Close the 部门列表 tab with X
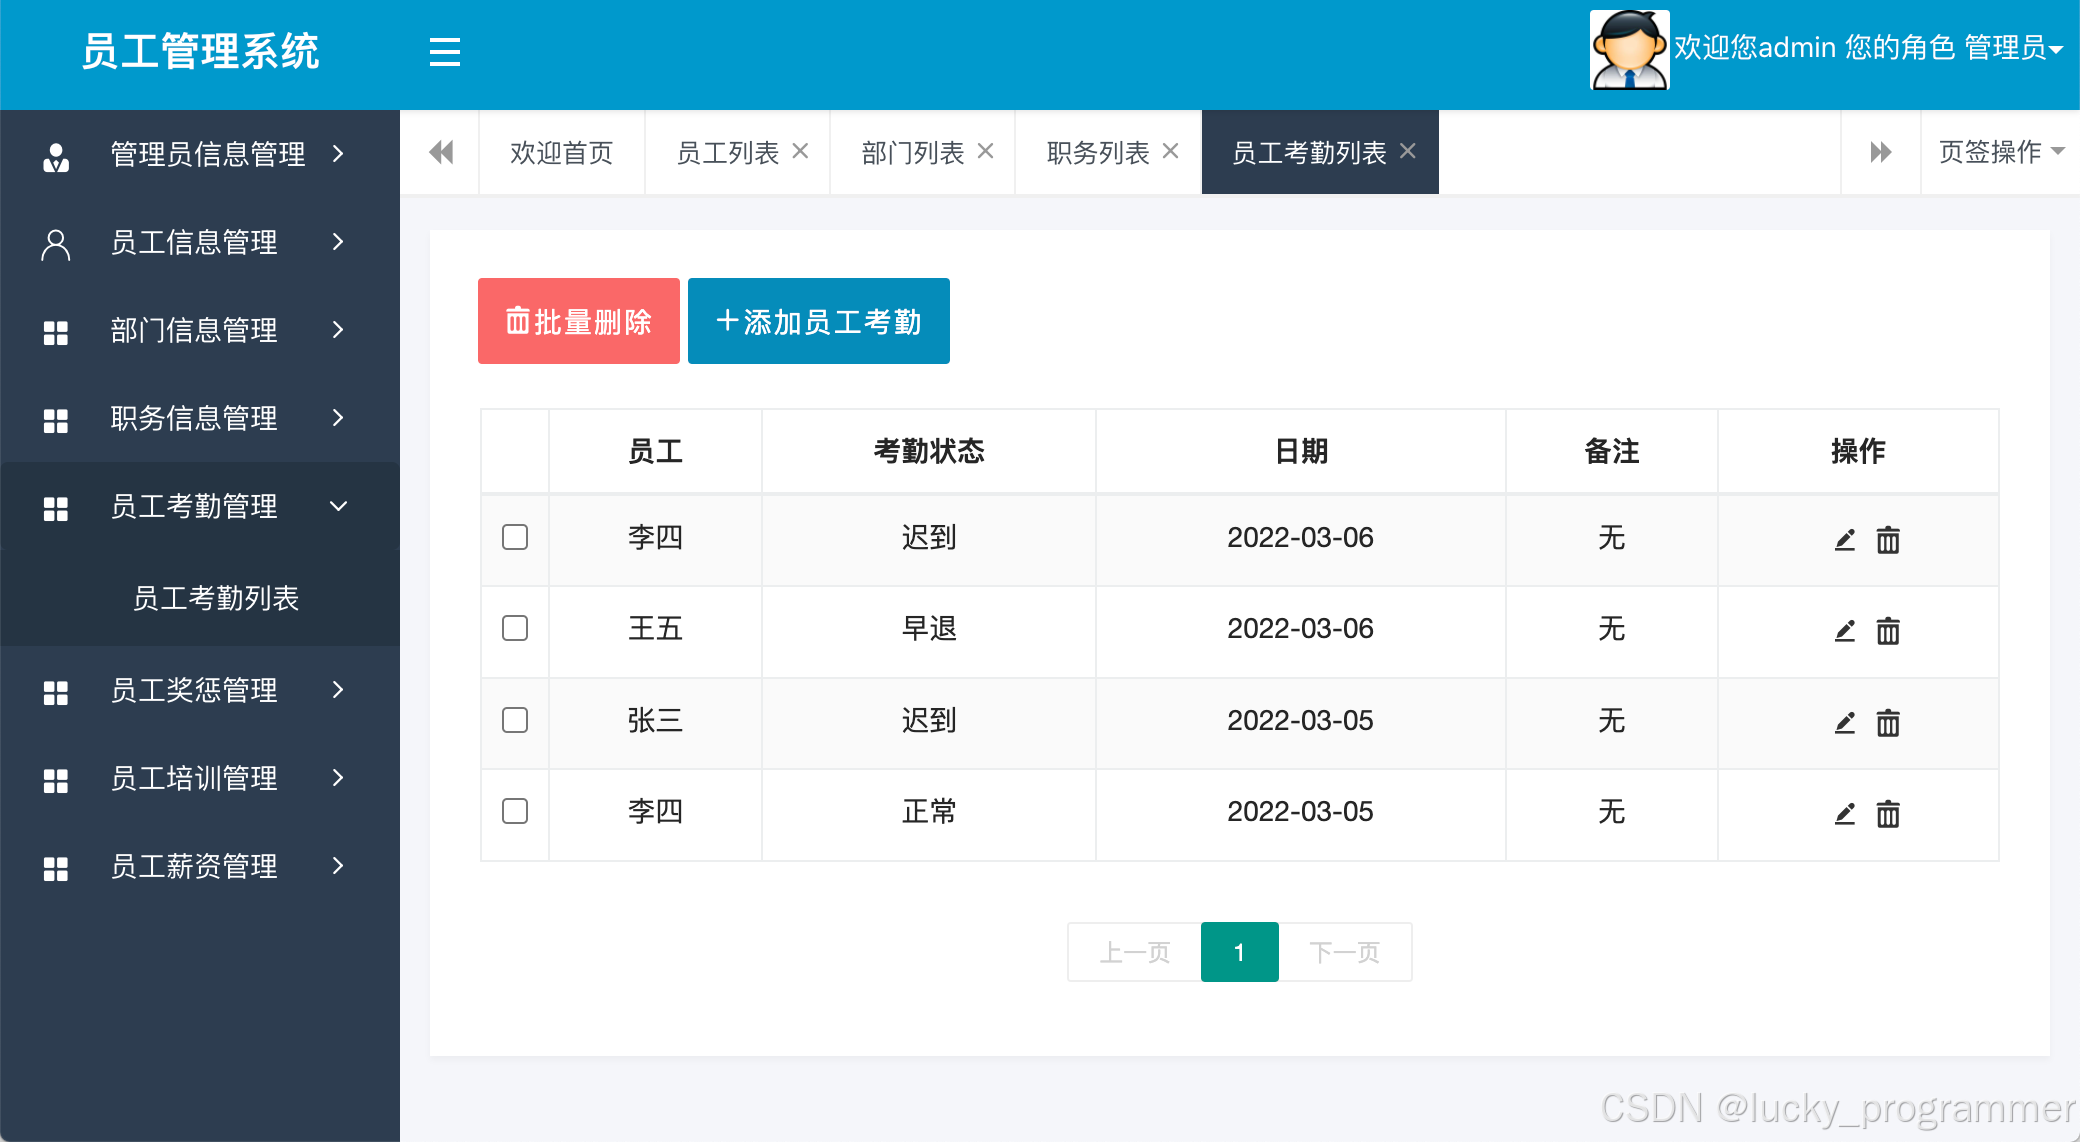2080x1142 pixels. (x=985, y=151)
